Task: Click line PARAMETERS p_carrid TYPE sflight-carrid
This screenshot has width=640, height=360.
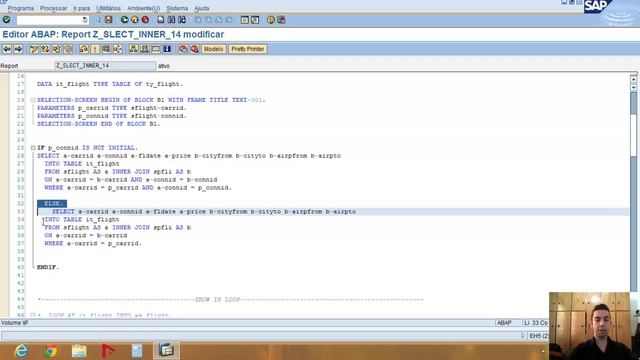Action: (x=112, y=108)
